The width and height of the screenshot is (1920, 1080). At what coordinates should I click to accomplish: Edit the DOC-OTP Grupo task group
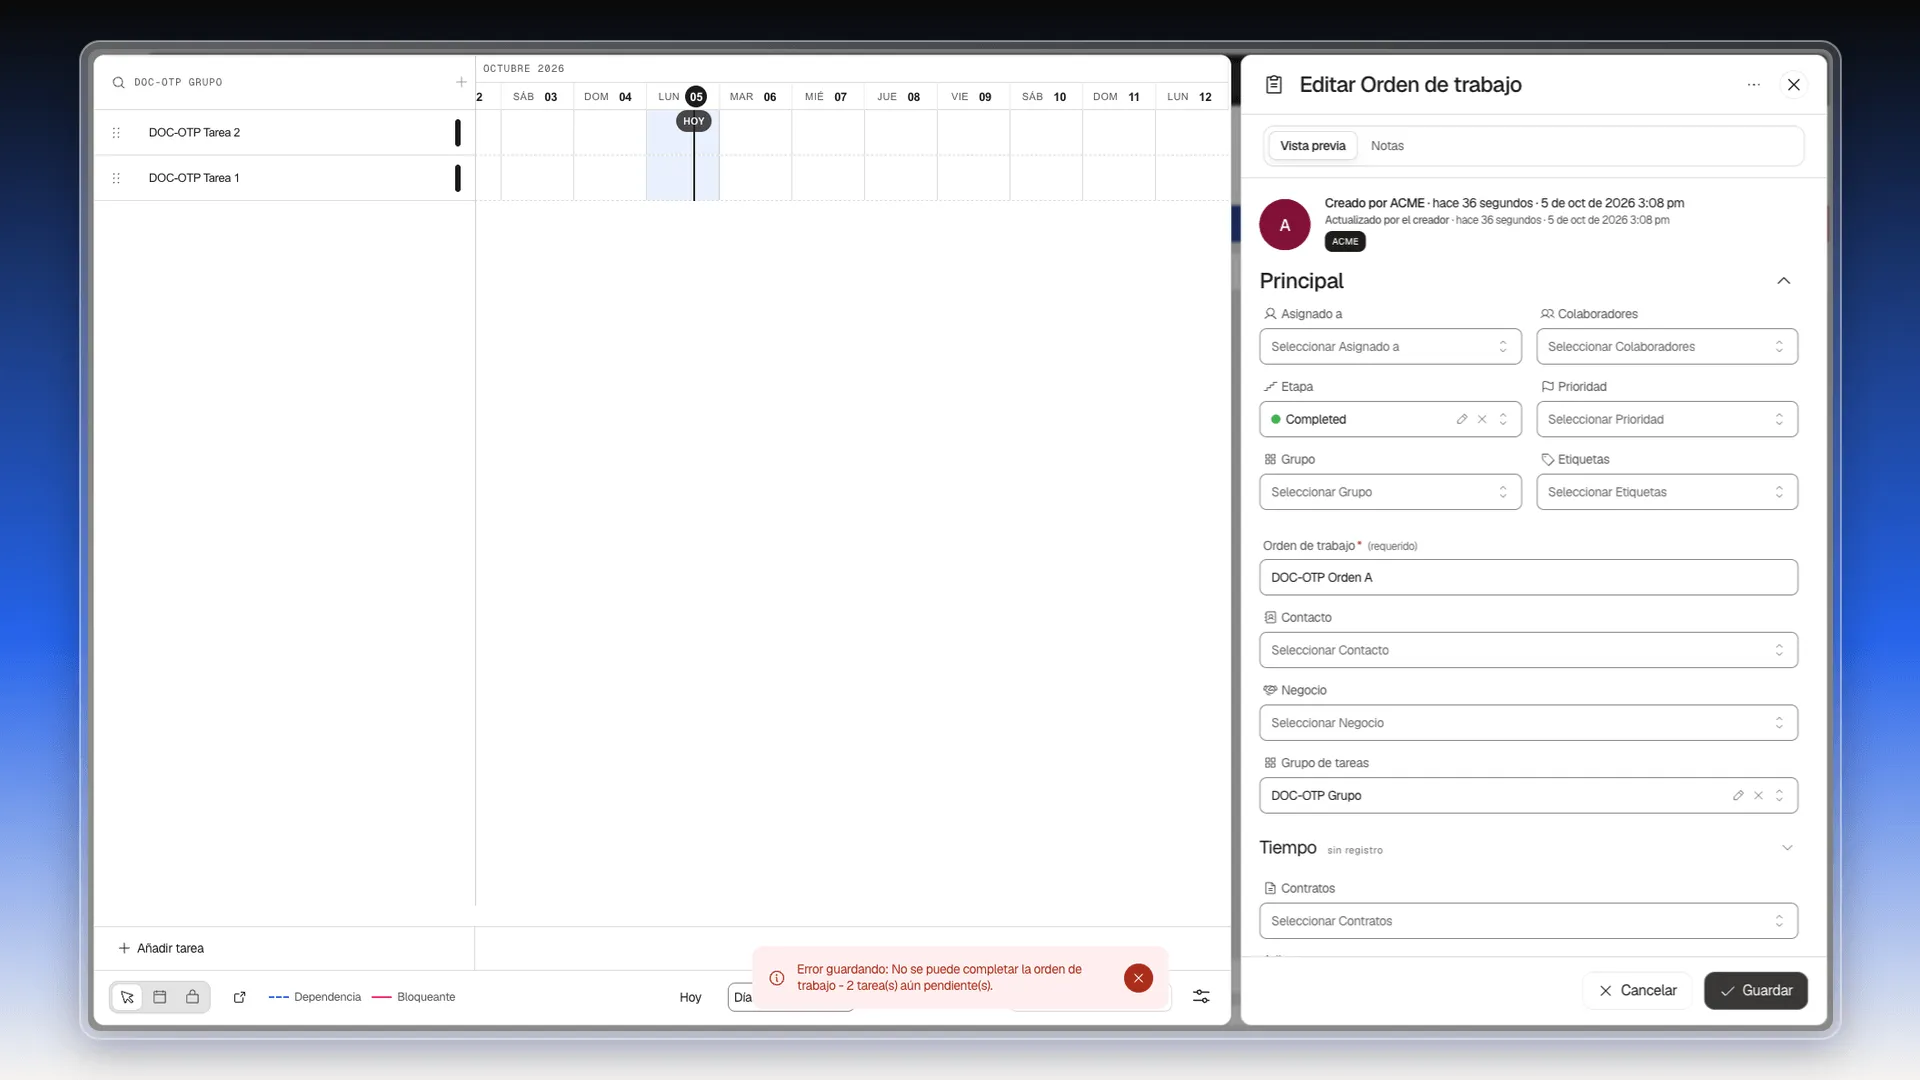click(x=1738, y=795)
